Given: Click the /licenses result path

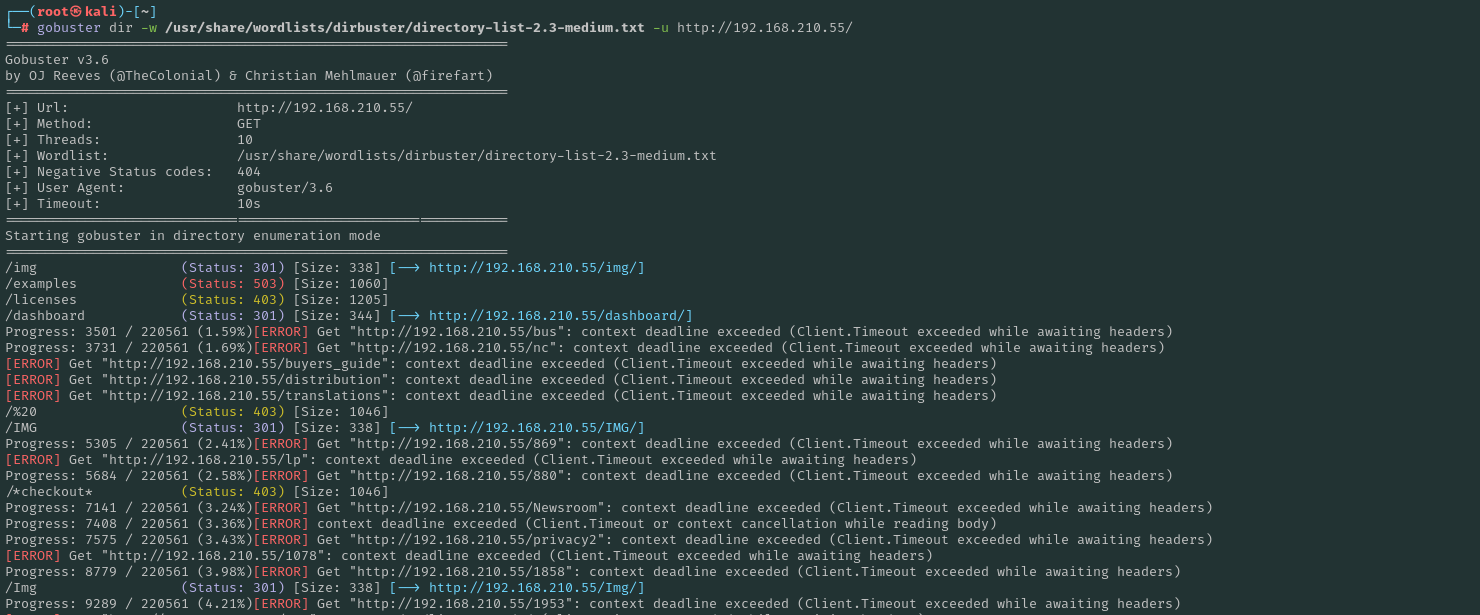Looking at the screenshot, I should [x=41, y=300].
